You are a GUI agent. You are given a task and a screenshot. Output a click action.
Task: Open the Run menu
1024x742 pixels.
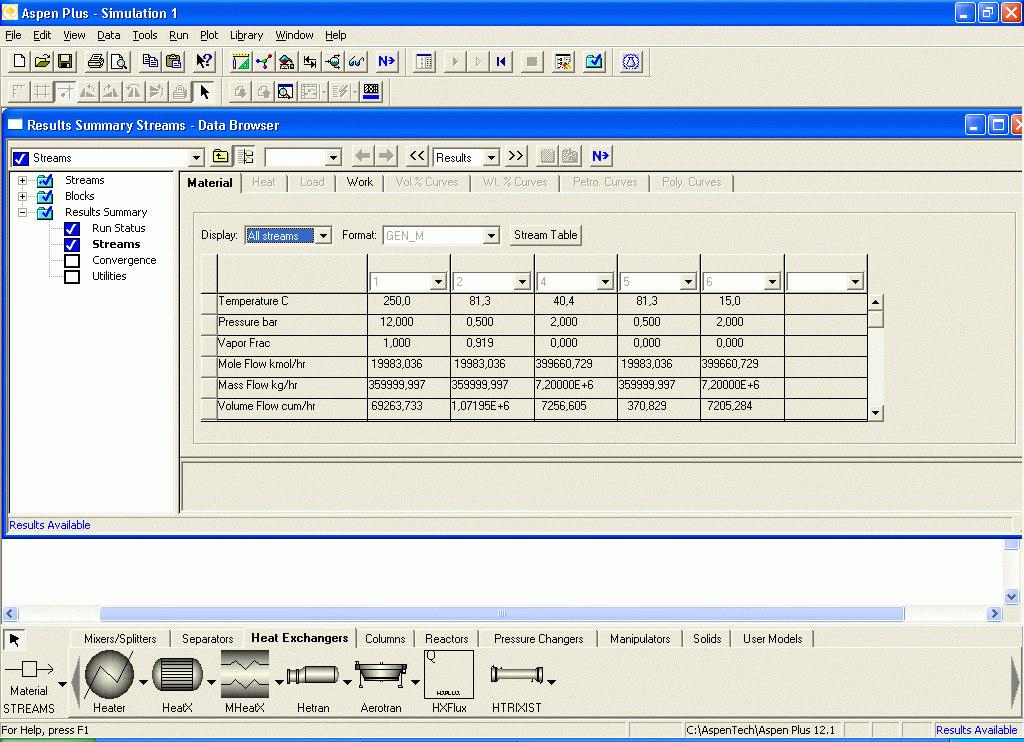point(178,35)
